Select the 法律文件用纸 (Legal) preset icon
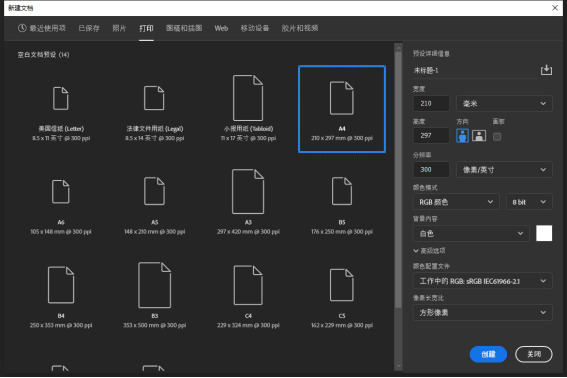567x378 pixels. (154, 98)
